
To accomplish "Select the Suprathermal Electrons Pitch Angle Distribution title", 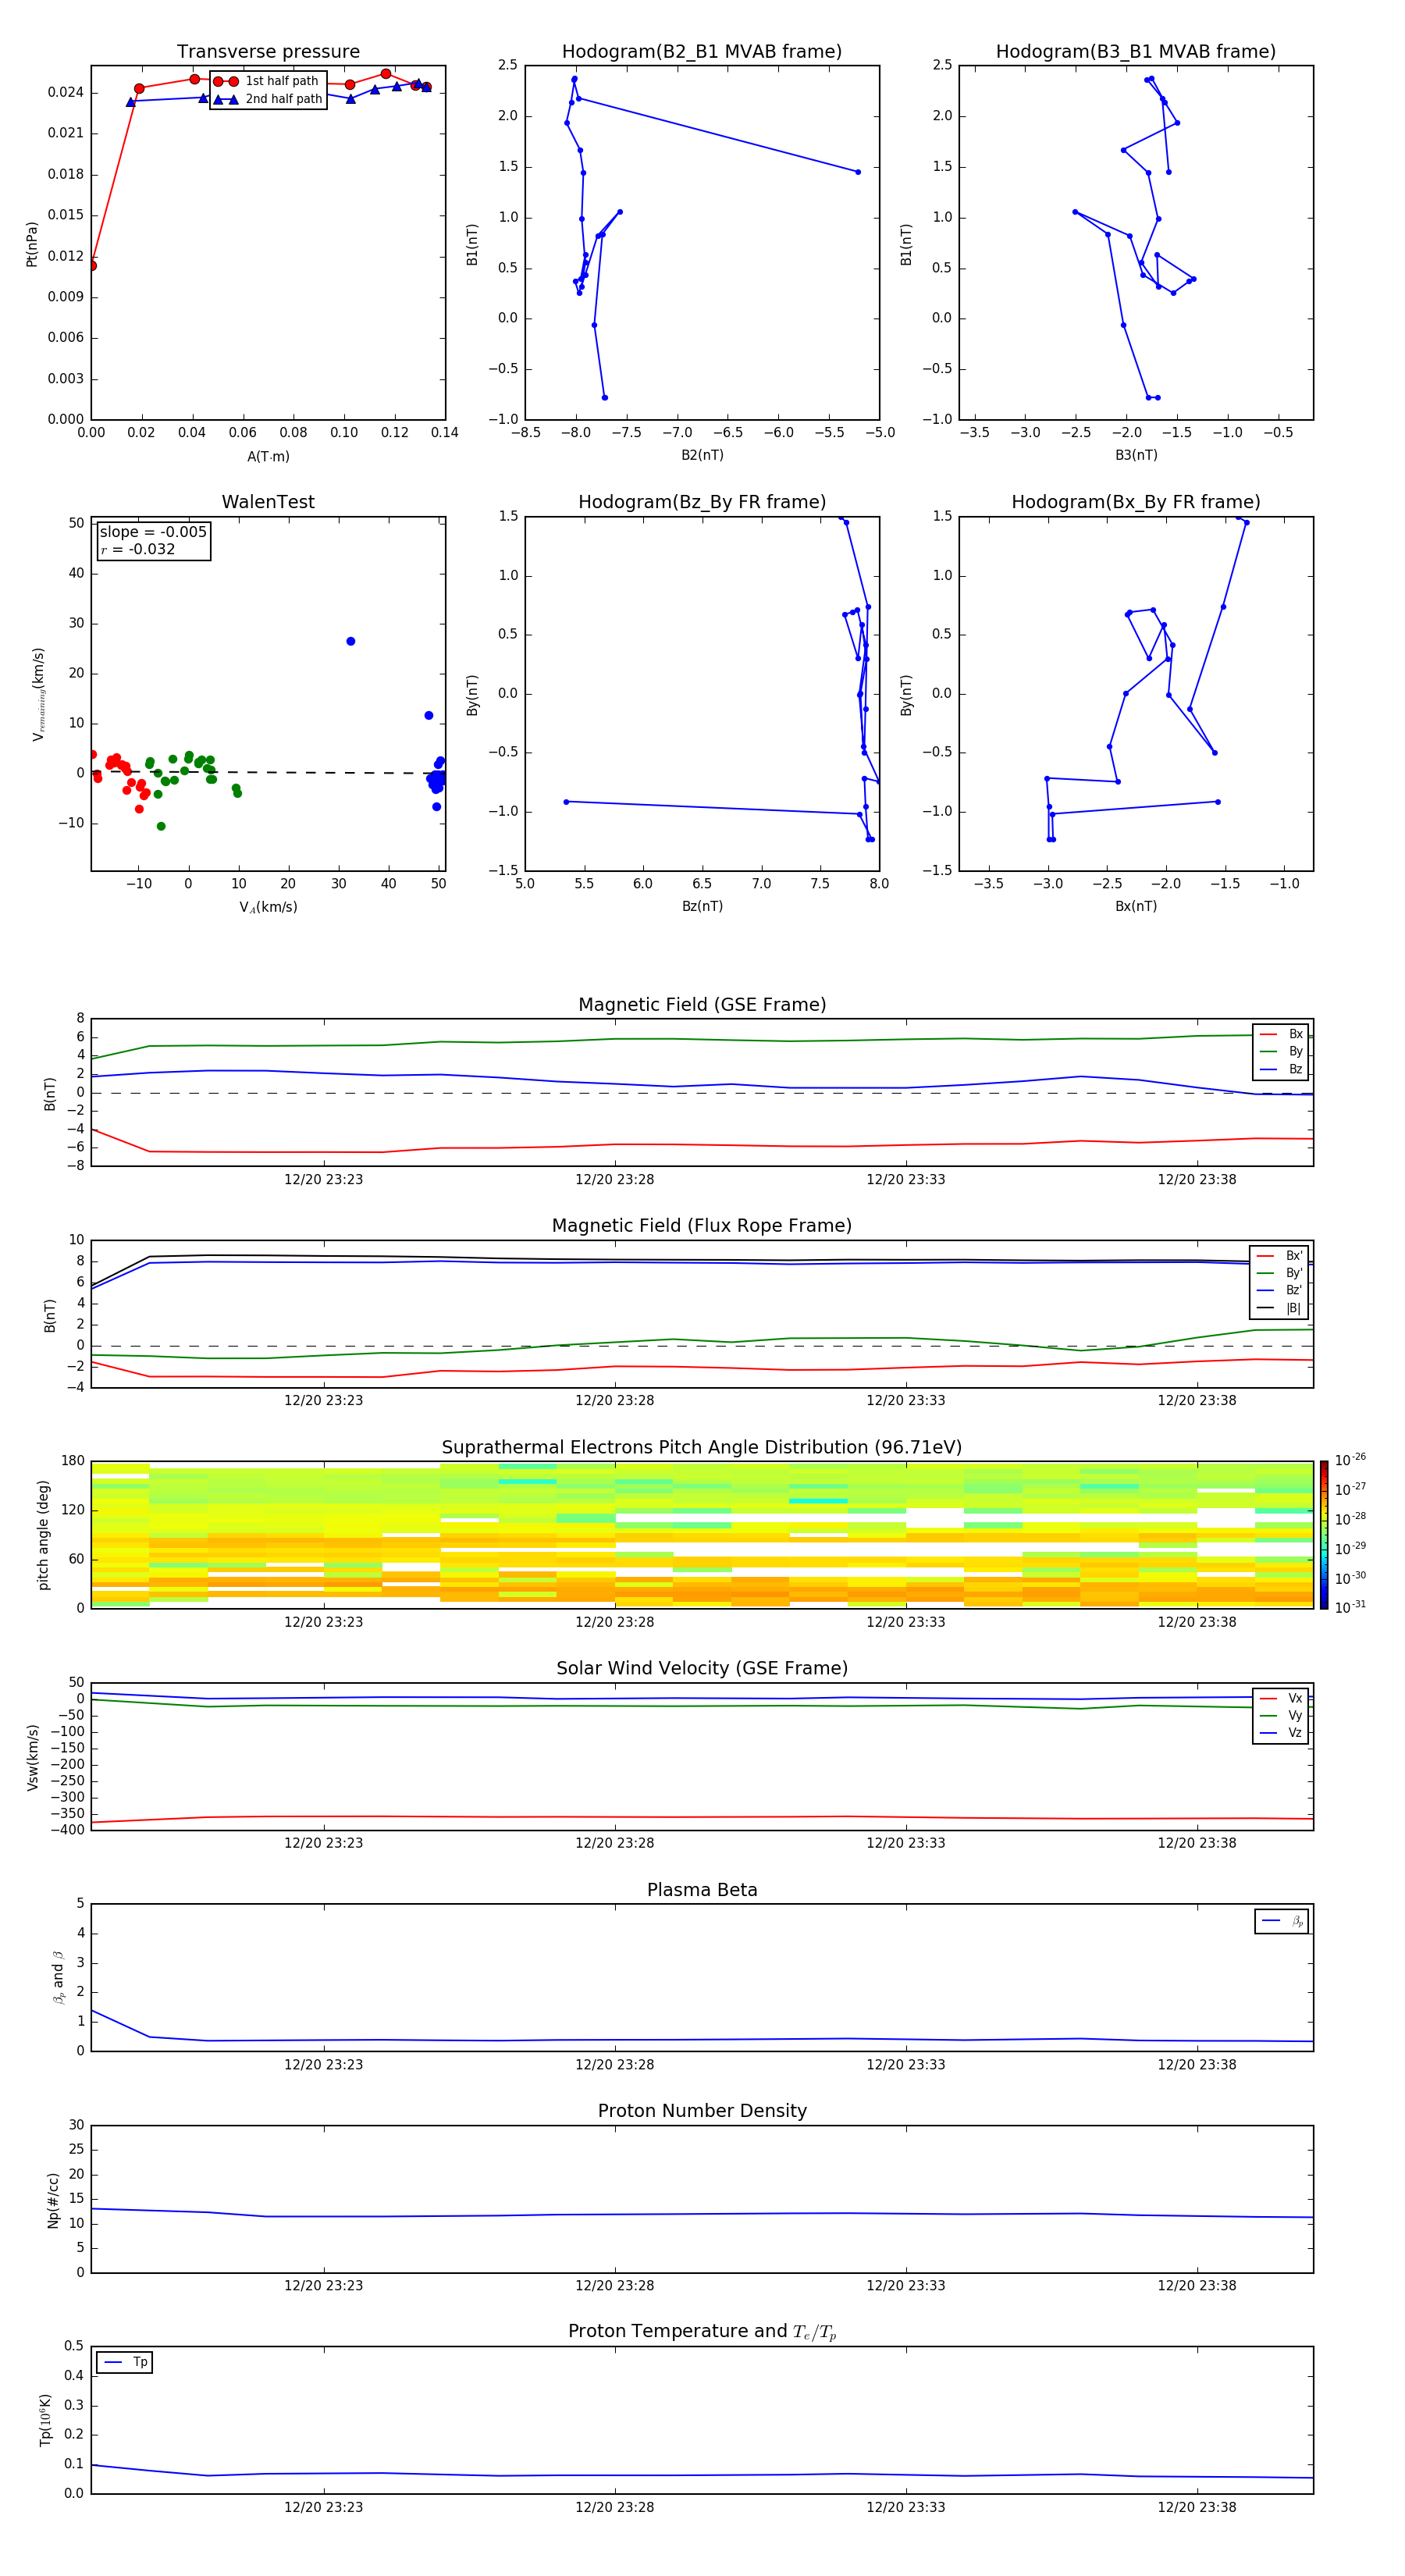I will click(702, 1448).
